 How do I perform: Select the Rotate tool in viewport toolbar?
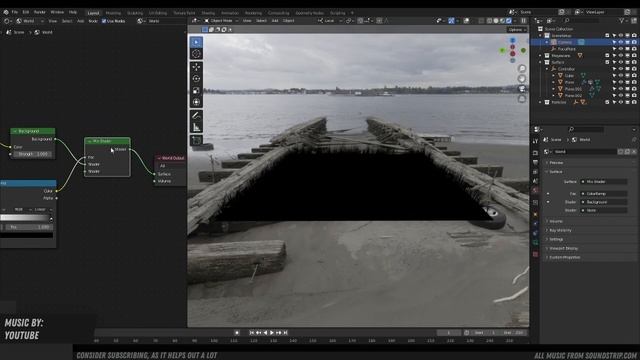pos(196,78)
